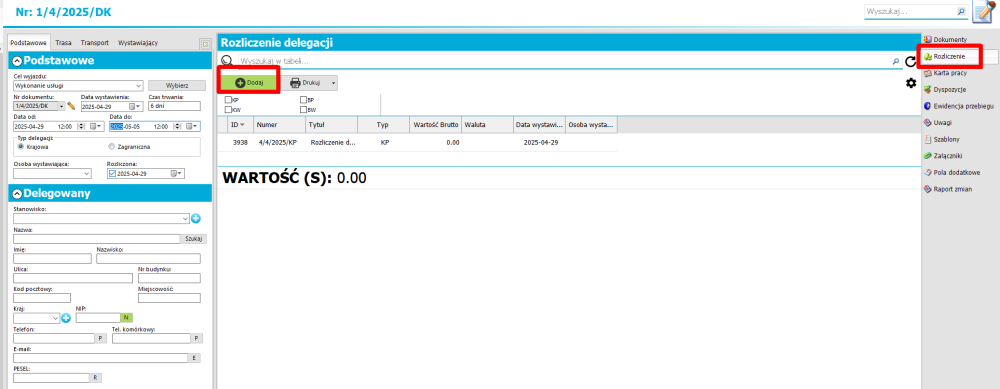Switch to the Trasa tab
The height and width of the screenshot is (389, 1000).
(x=63, y=43)
